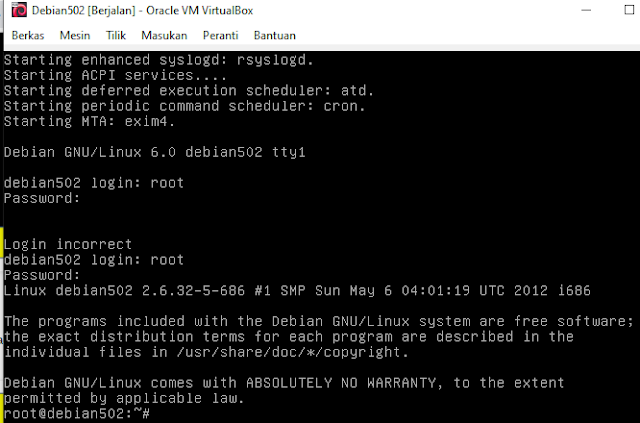Screen dimensions: 640x423
Task: Click the root@debian502 shell prompt
Action: 77,414
